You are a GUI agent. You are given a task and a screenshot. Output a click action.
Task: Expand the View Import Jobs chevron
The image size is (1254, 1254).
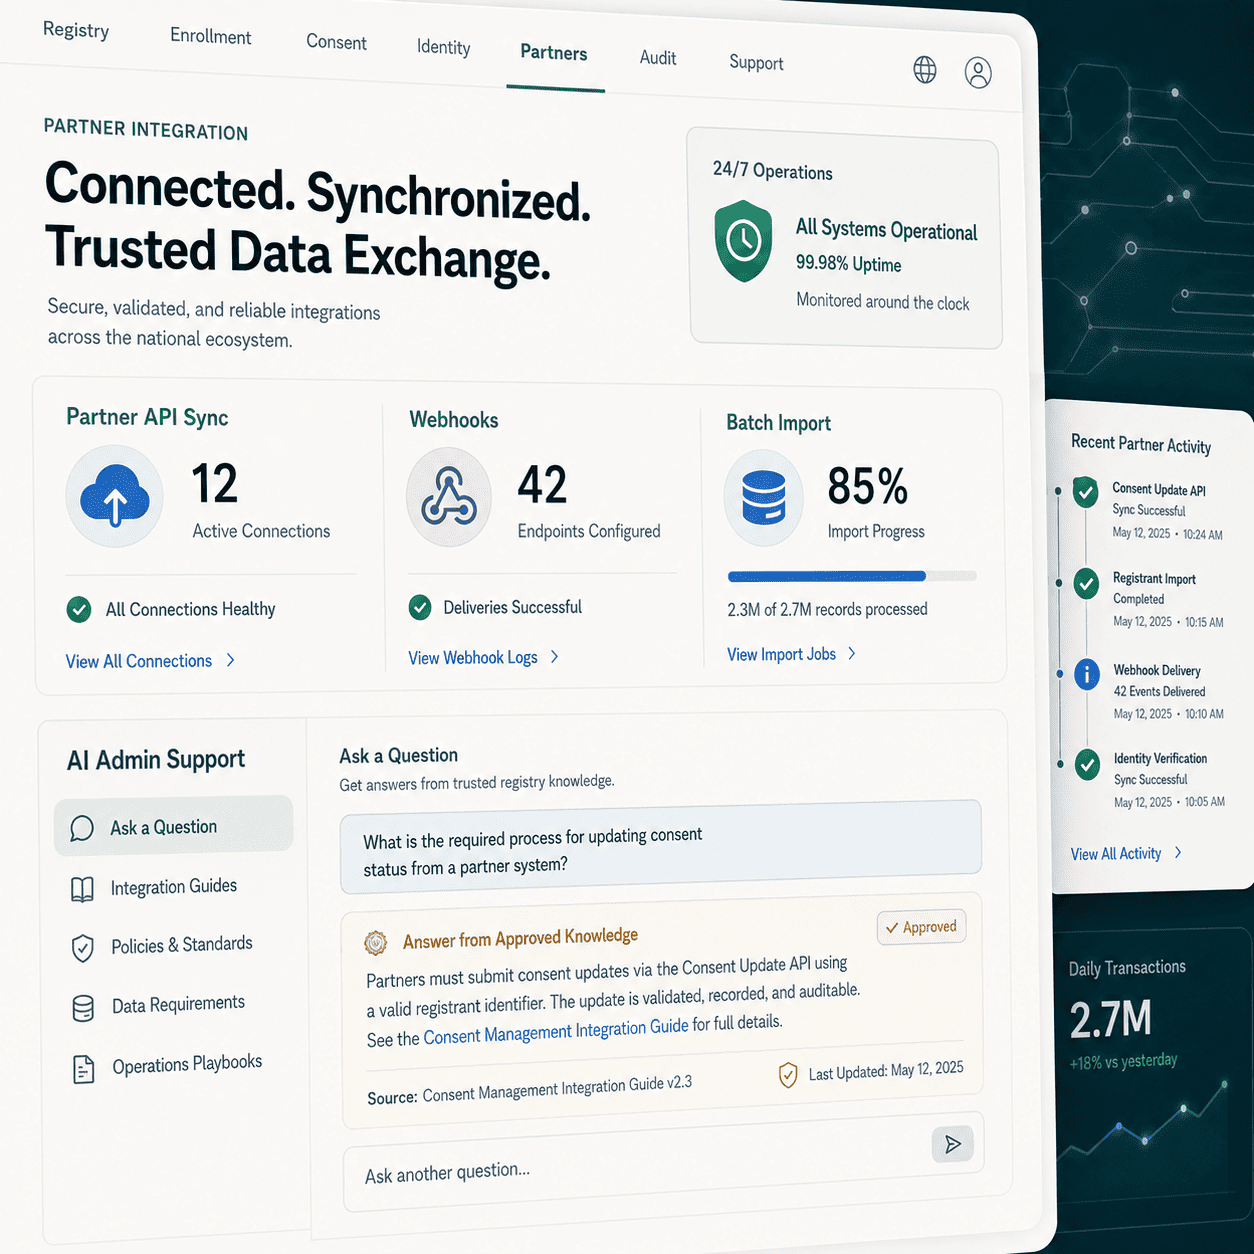click(x=852, y=653)
